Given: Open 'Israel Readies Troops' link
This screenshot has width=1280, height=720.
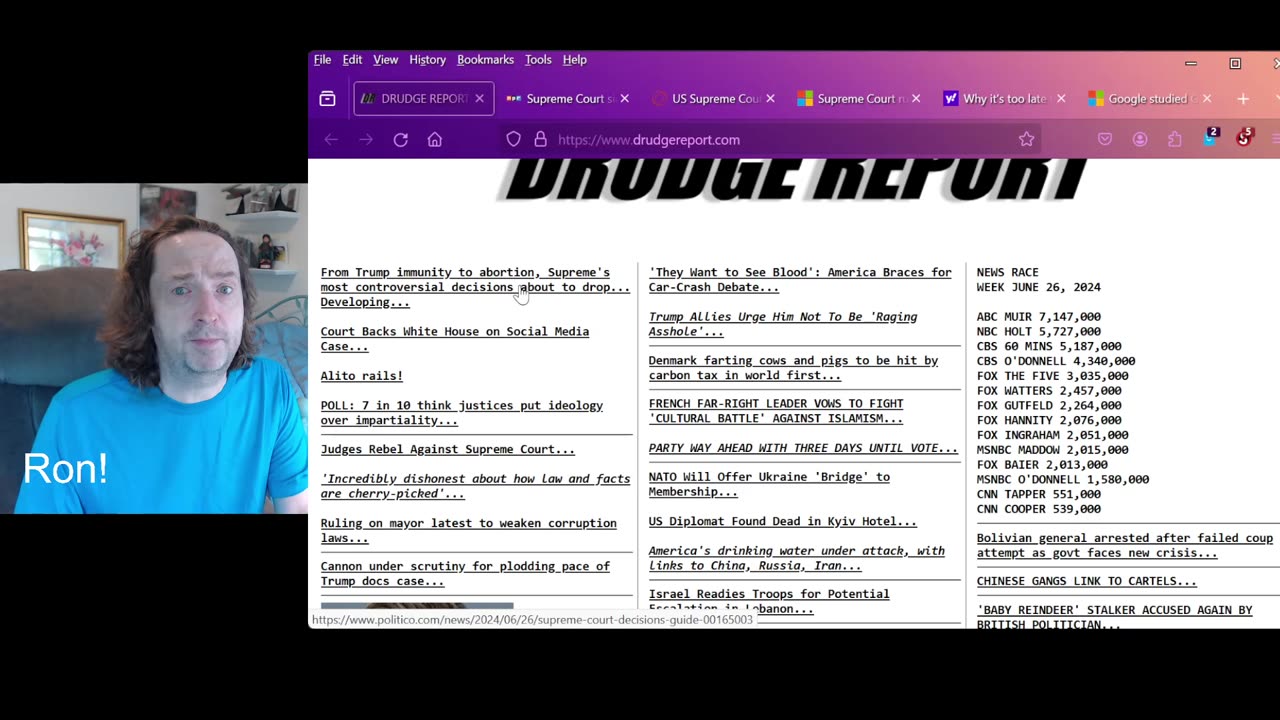Looking at the screenshot, I should click(769, 601).
